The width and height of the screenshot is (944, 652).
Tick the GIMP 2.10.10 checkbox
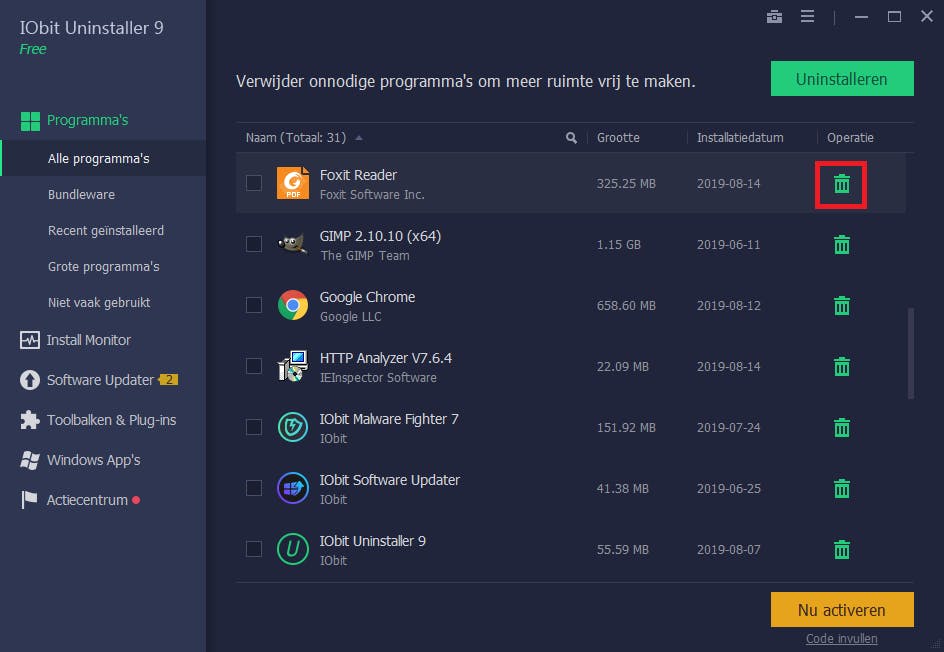254,244
